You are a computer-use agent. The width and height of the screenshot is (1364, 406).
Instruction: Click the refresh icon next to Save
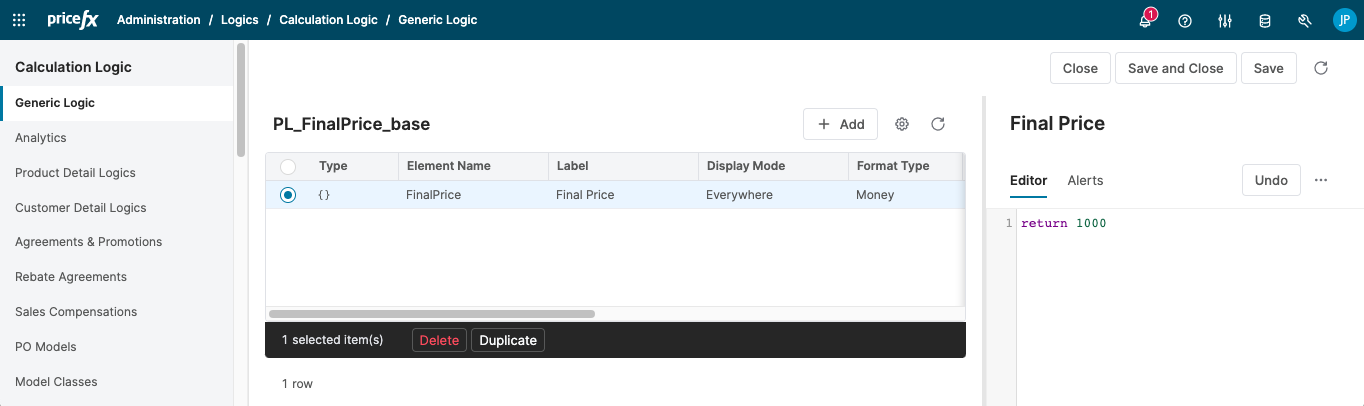point(1321,68)
